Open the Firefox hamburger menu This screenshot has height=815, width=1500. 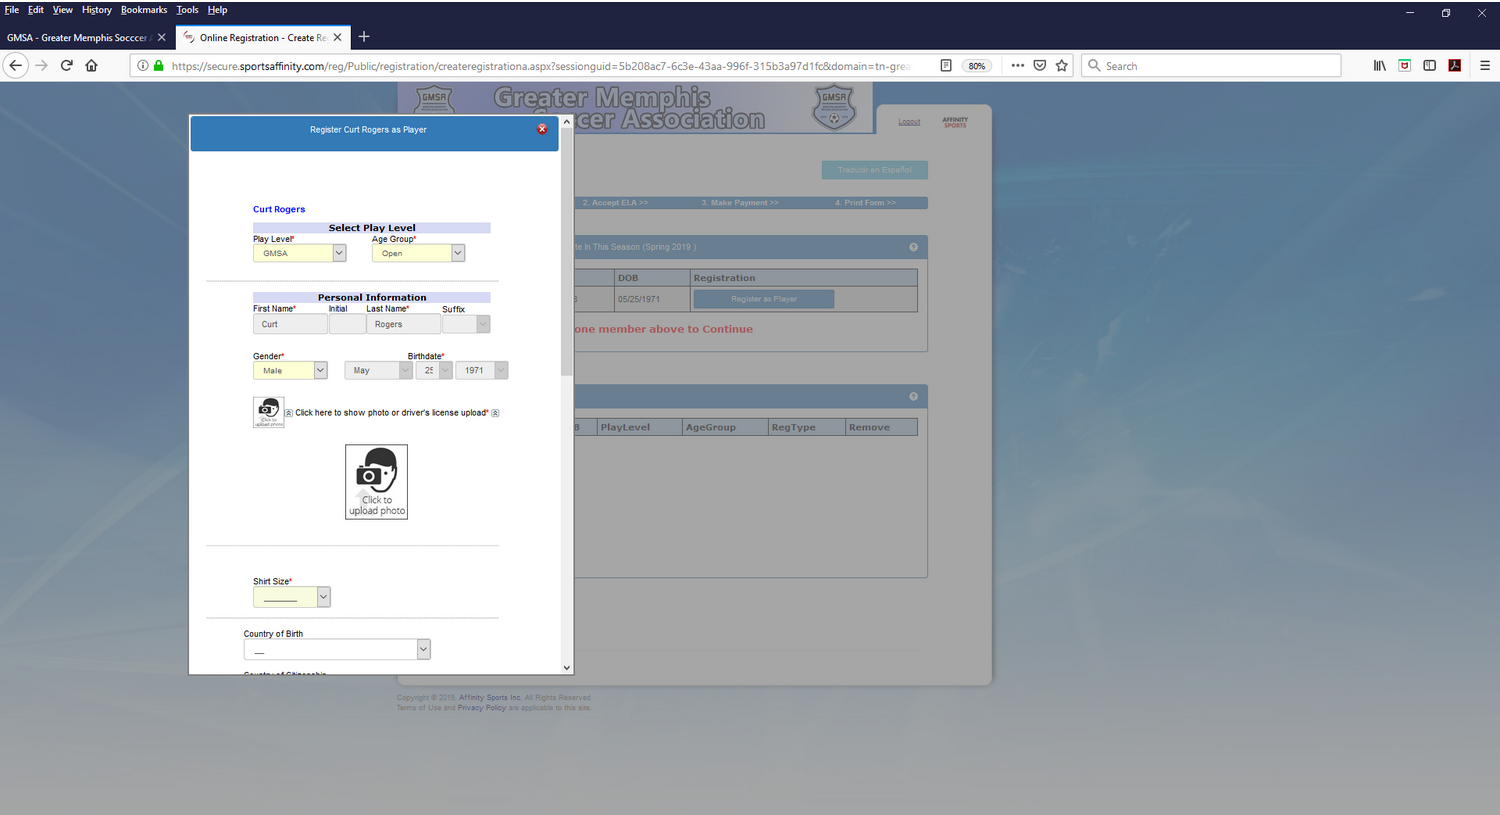1484,66
